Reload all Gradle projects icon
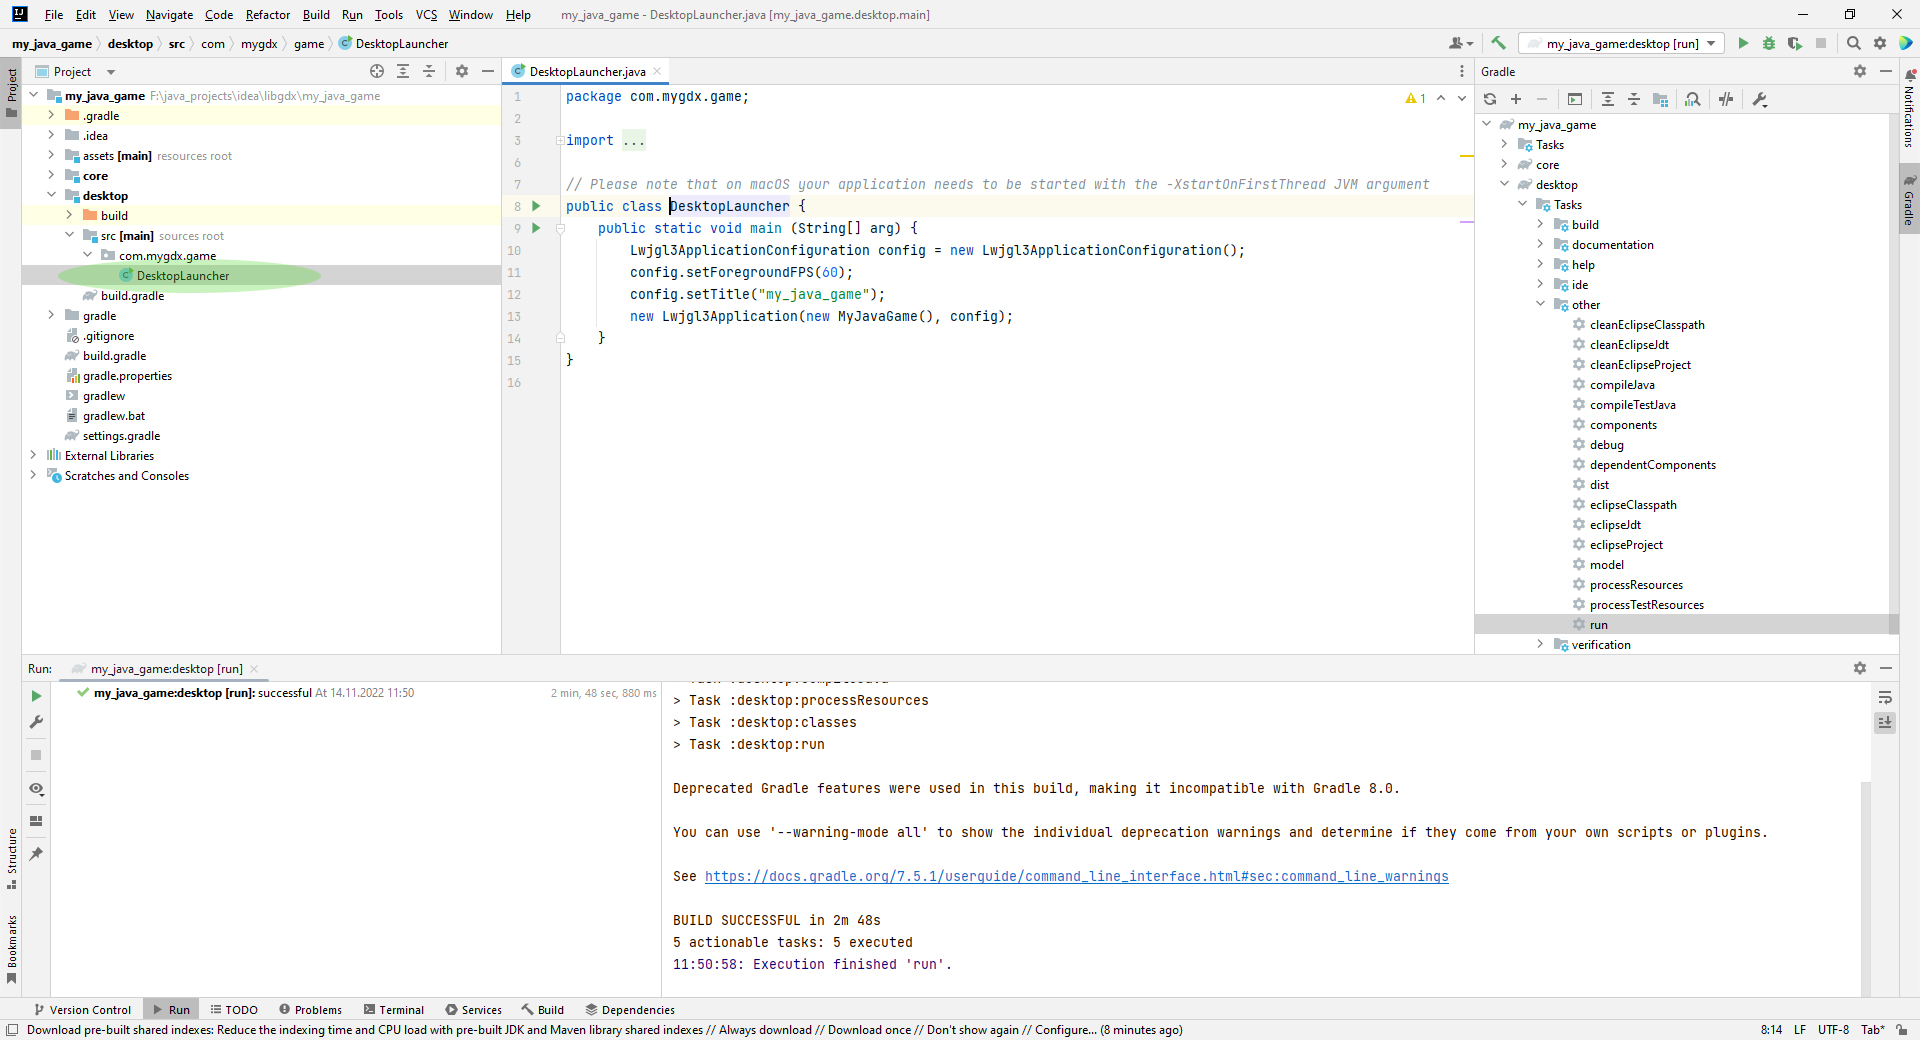 tap(1490, 99)
